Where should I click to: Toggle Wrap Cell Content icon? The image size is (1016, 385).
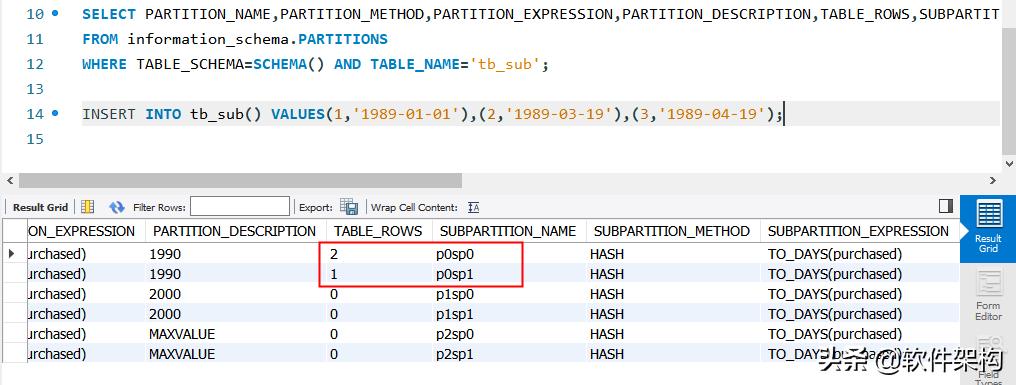point(474,207)
